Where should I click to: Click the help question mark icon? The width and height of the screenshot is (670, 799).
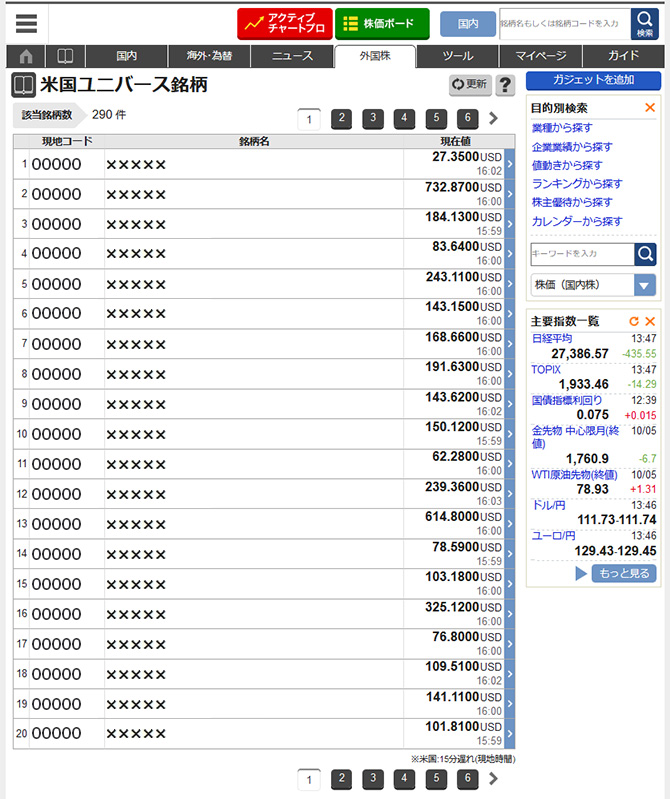(506, 85)
